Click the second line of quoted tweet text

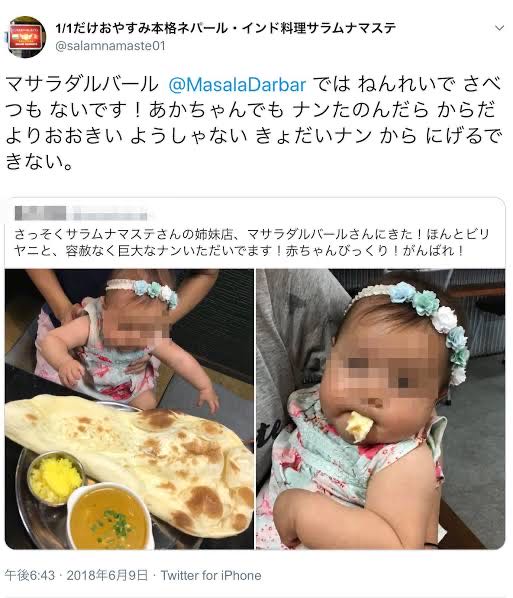[x=240, y=251]
